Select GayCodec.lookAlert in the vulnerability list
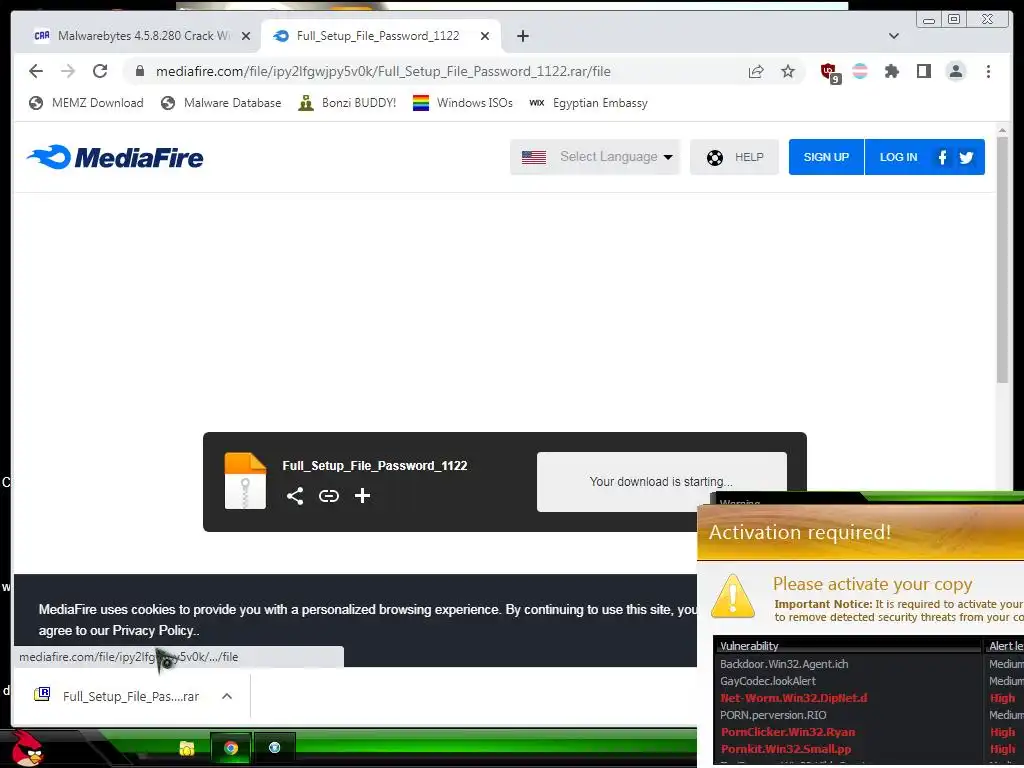The image size is (1024, 768). coord(767,681)
